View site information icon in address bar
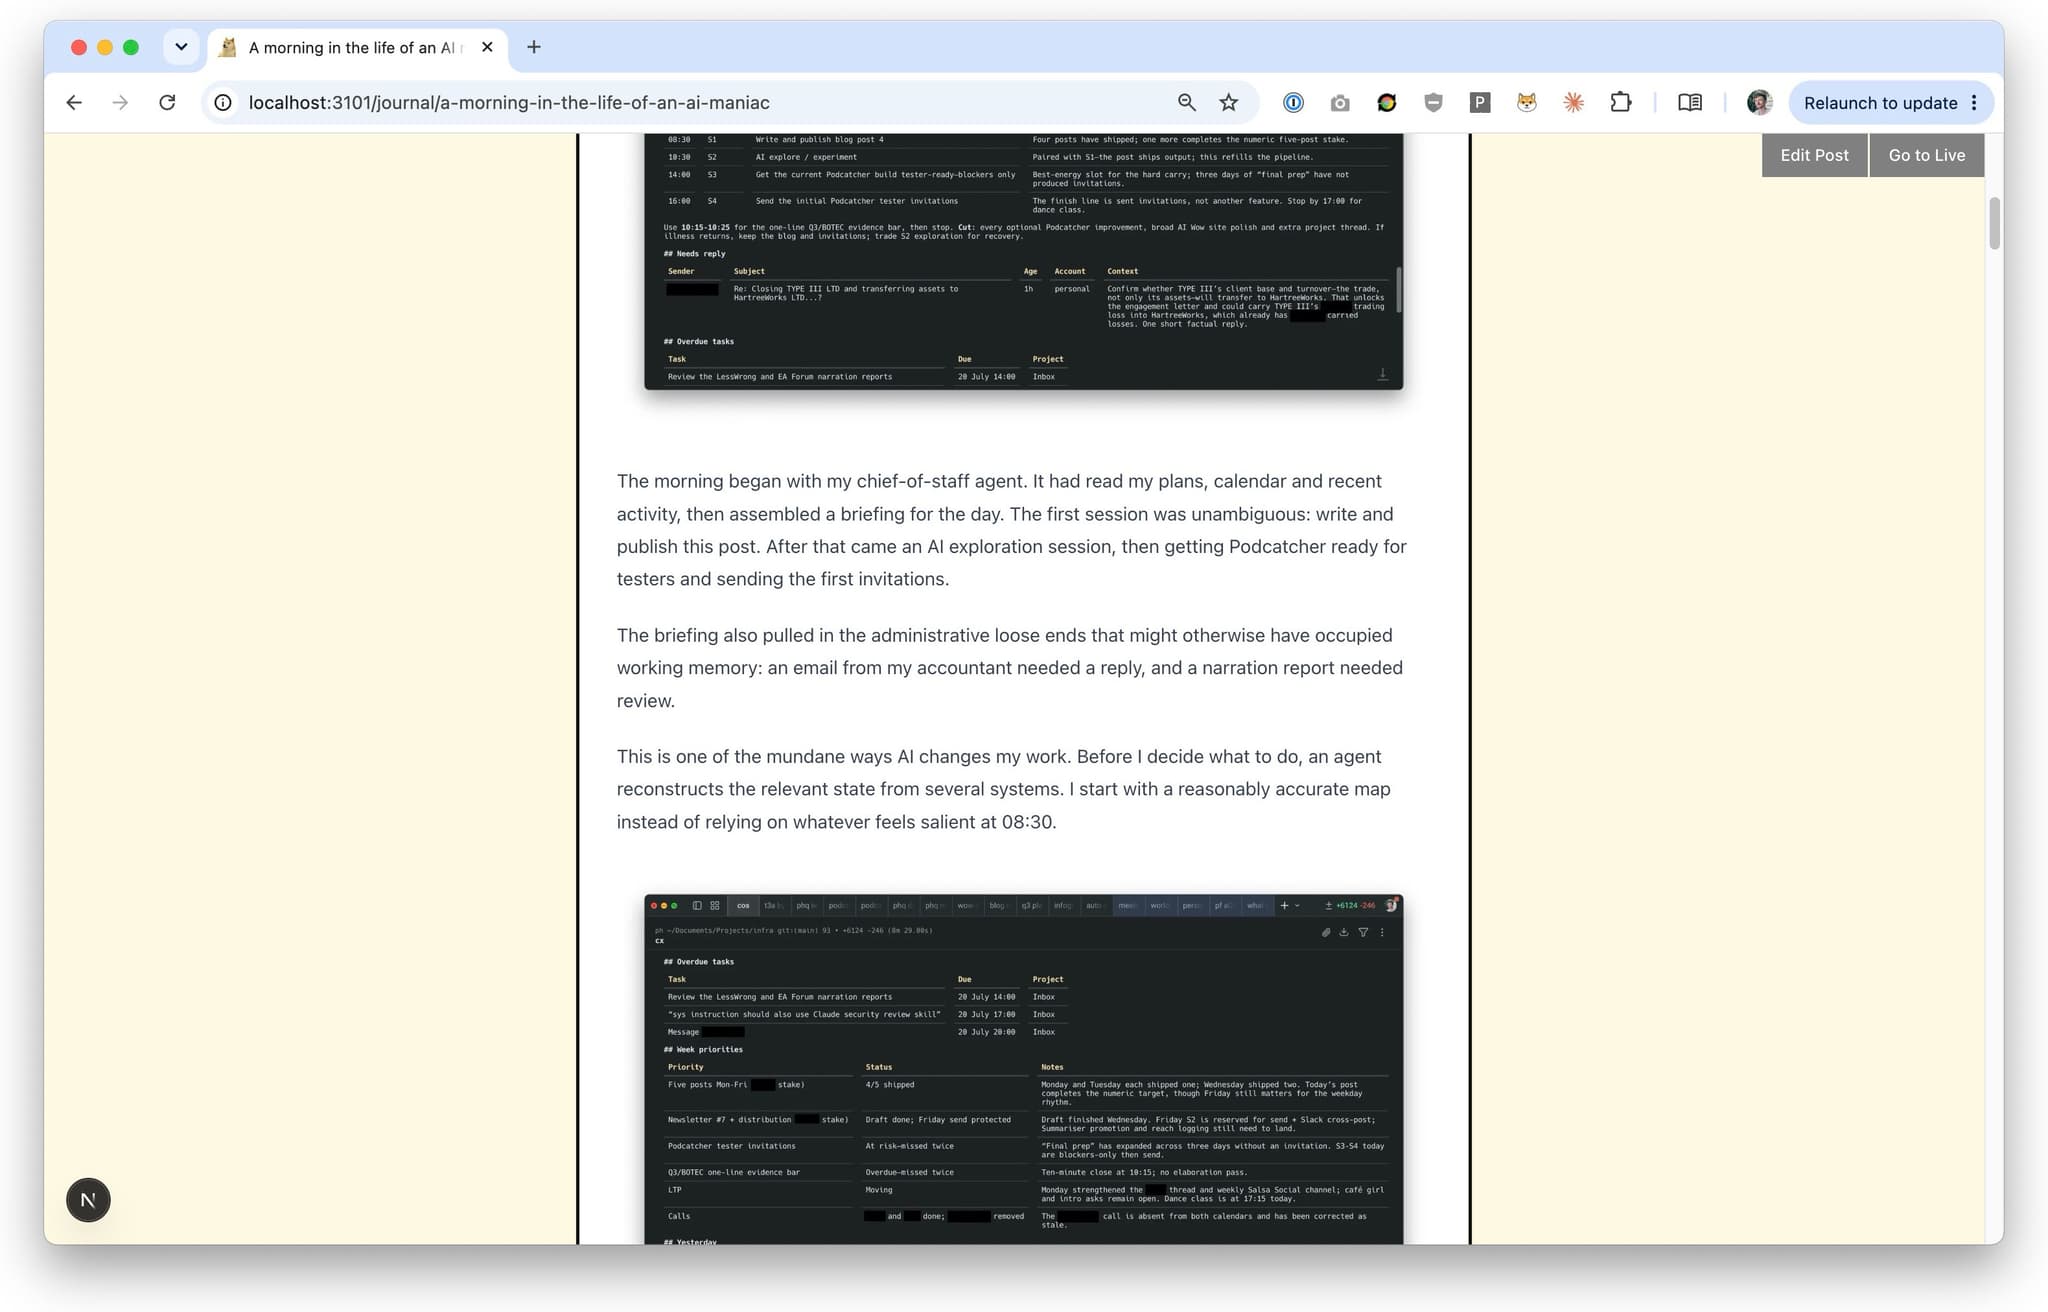2048x1312 pixels. tap(223, 103)
